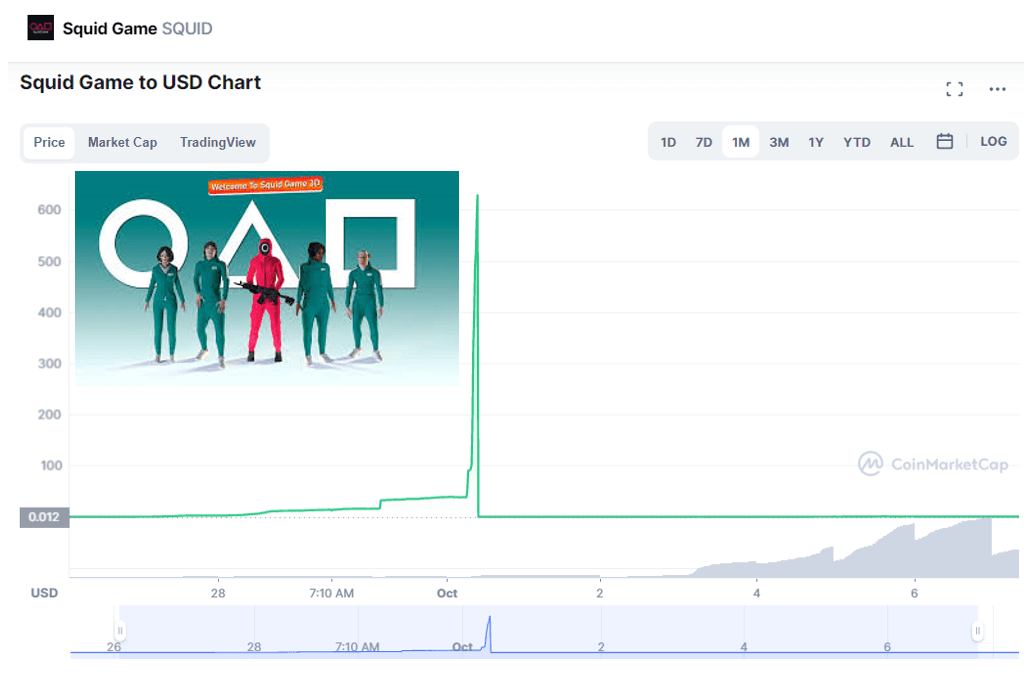Select the YTD time range

857,143
